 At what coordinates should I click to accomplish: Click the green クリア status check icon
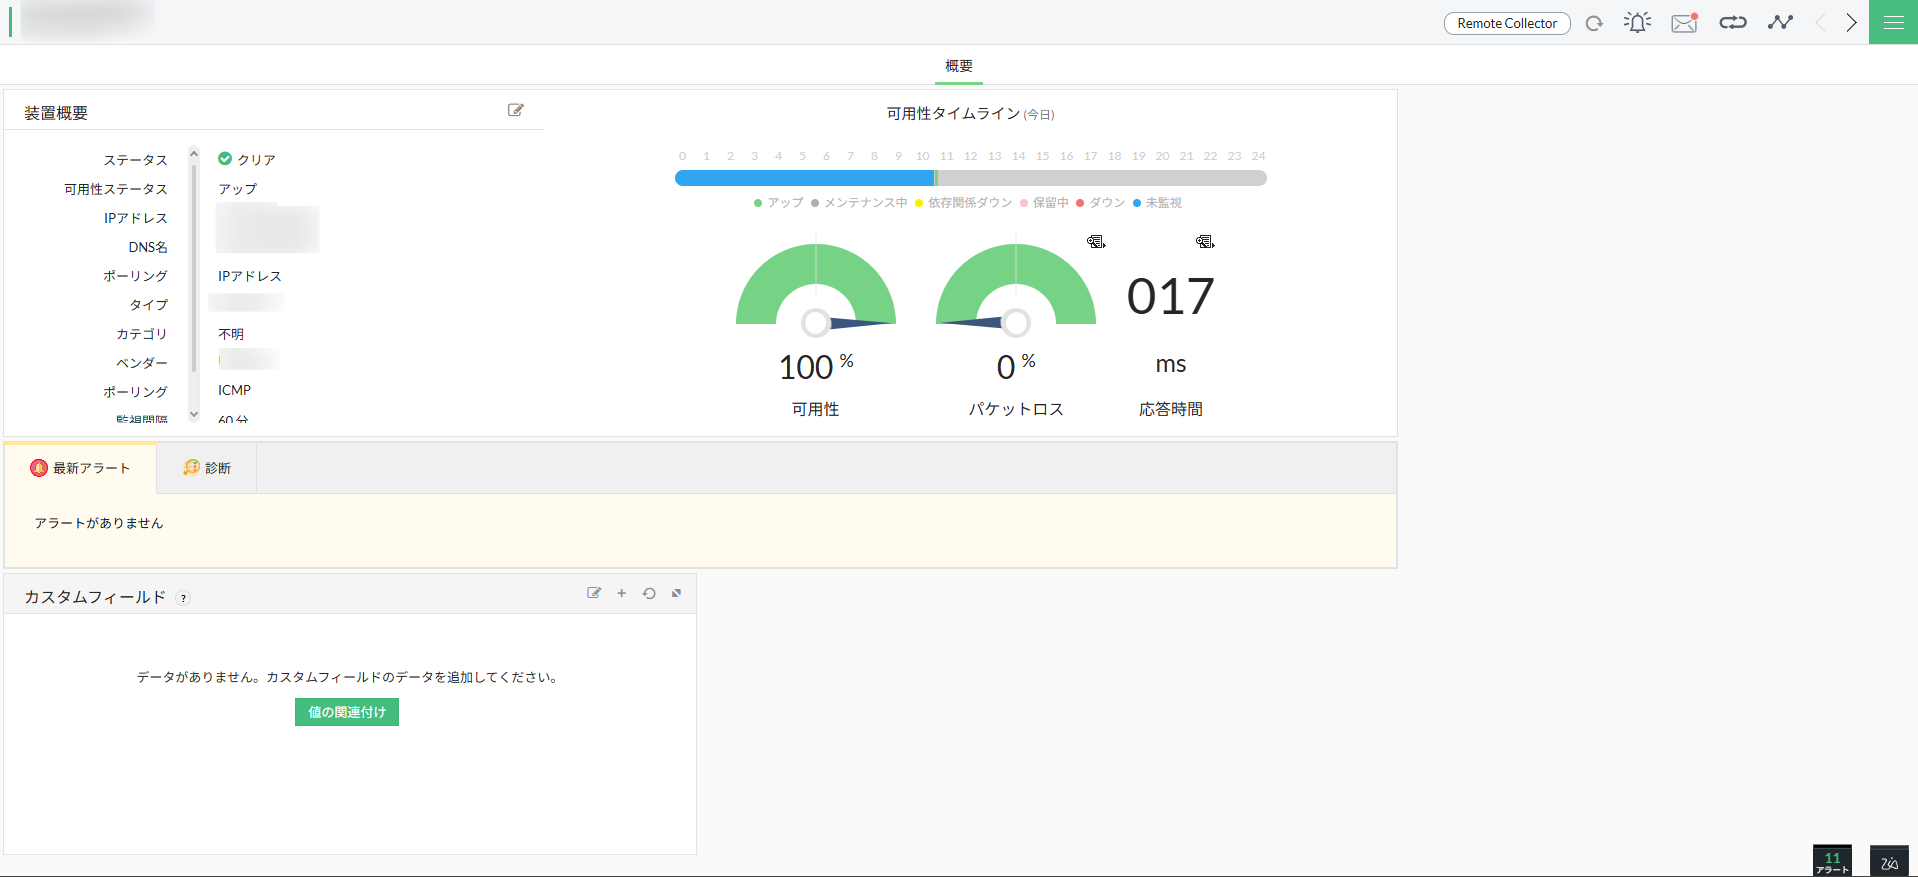[x=225, y=159]
